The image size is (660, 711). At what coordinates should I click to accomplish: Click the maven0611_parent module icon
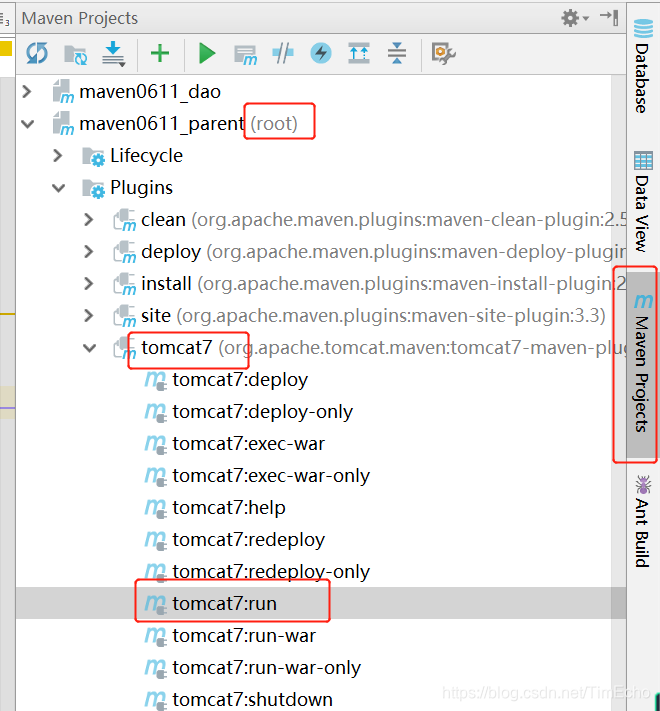(x=63, y=123)
